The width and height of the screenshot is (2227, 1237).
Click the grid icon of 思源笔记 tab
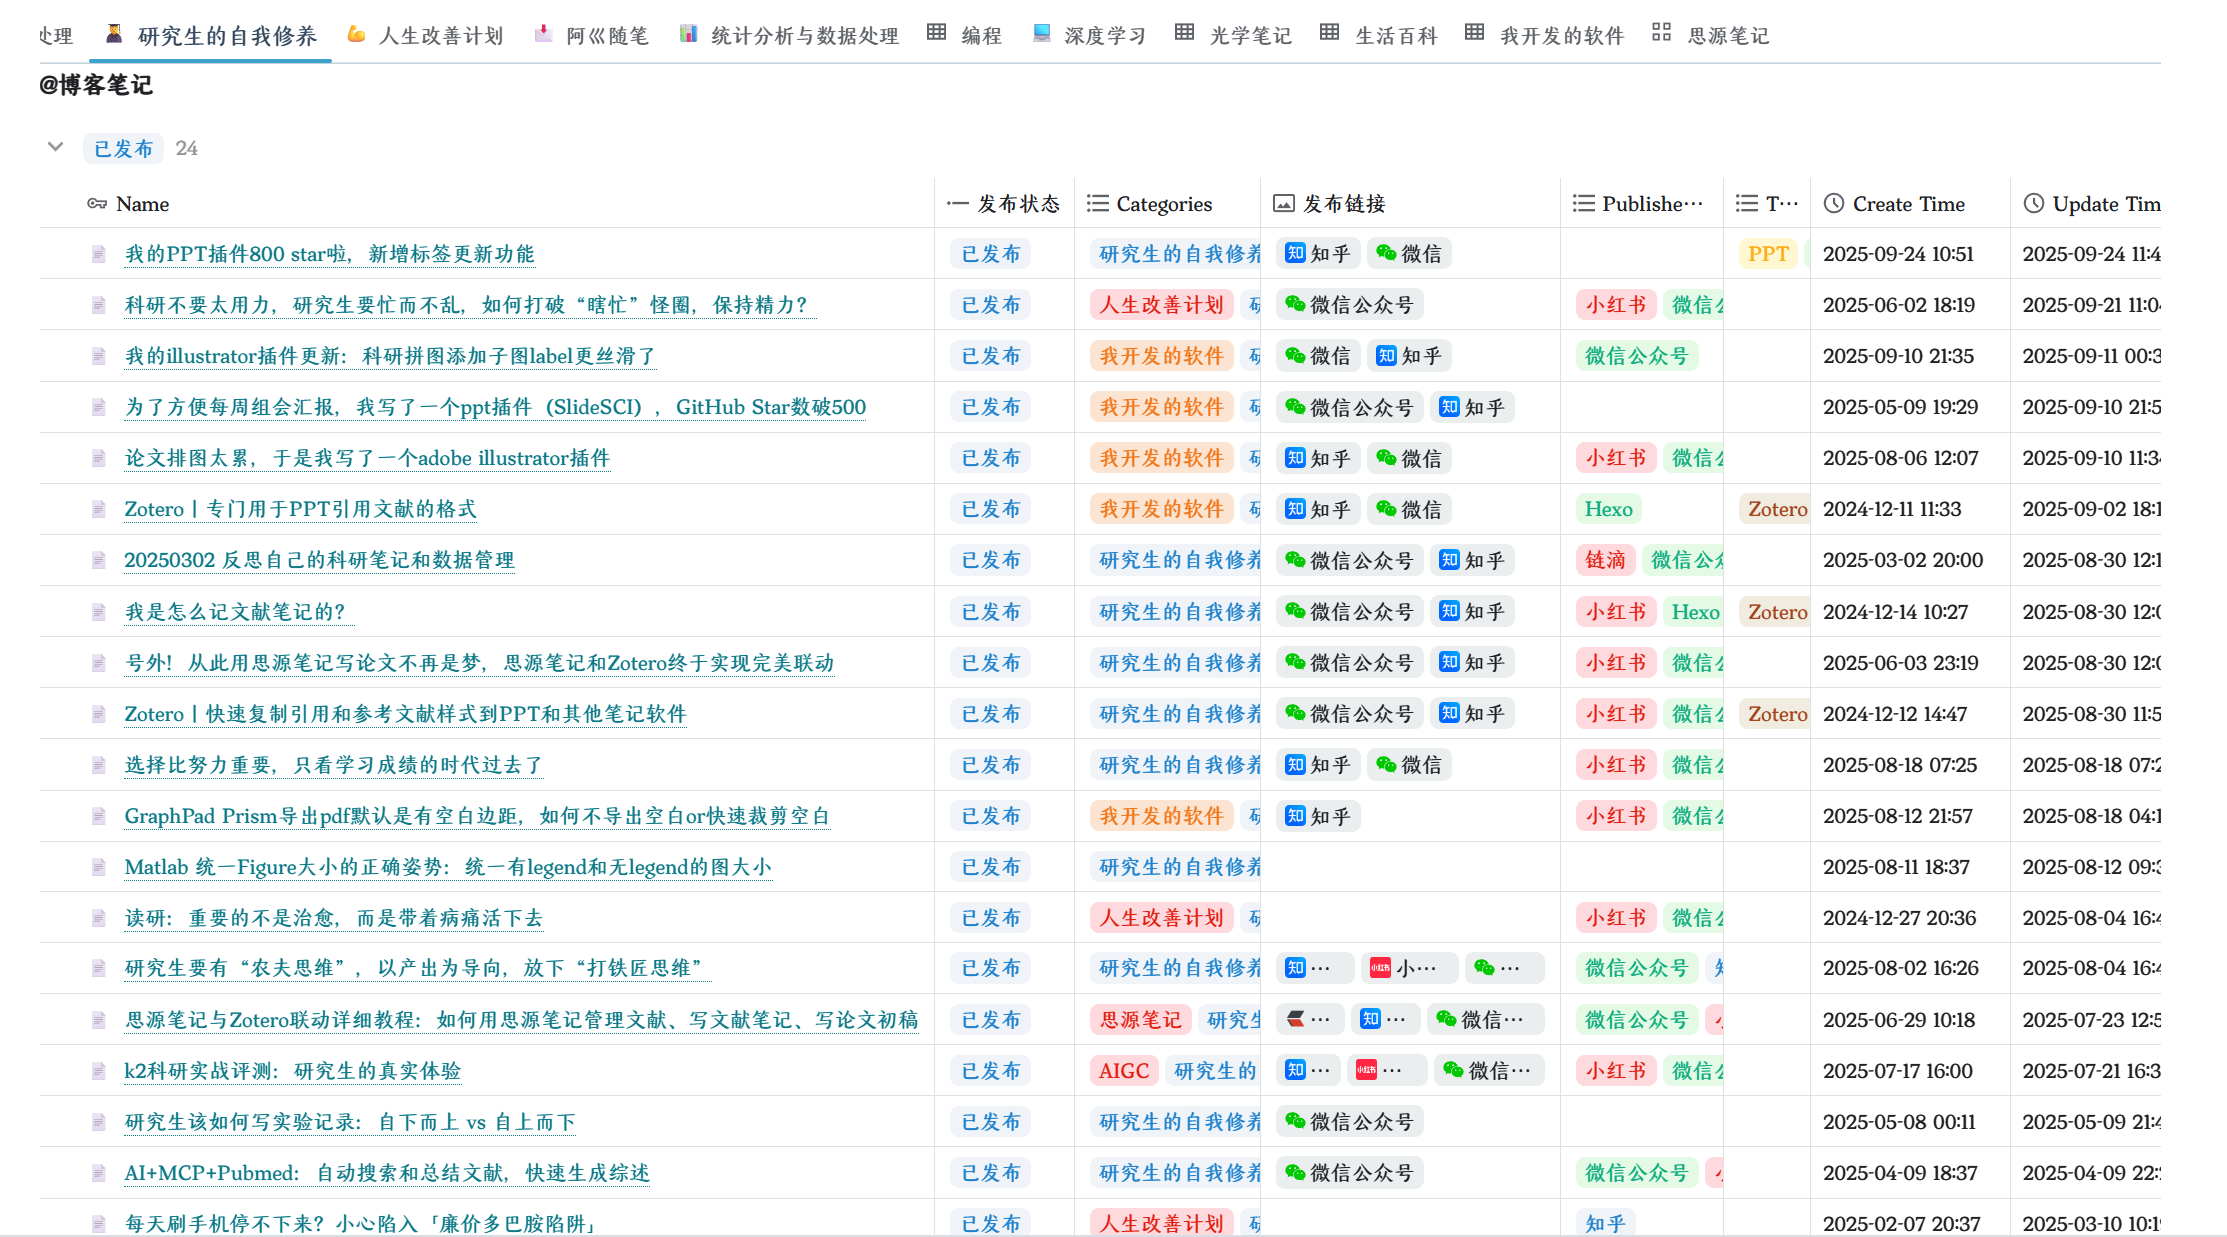[x=1661, y=33]
